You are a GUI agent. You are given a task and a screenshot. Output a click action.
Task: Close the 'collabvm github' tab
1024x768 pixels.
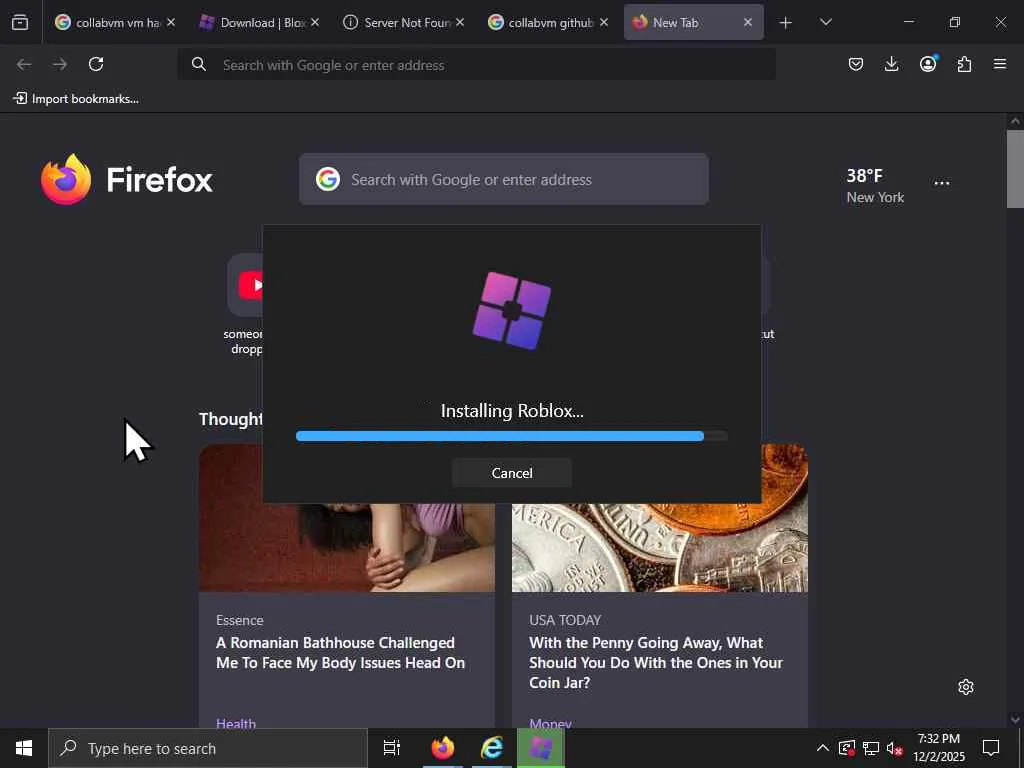[x=604, y=22]
